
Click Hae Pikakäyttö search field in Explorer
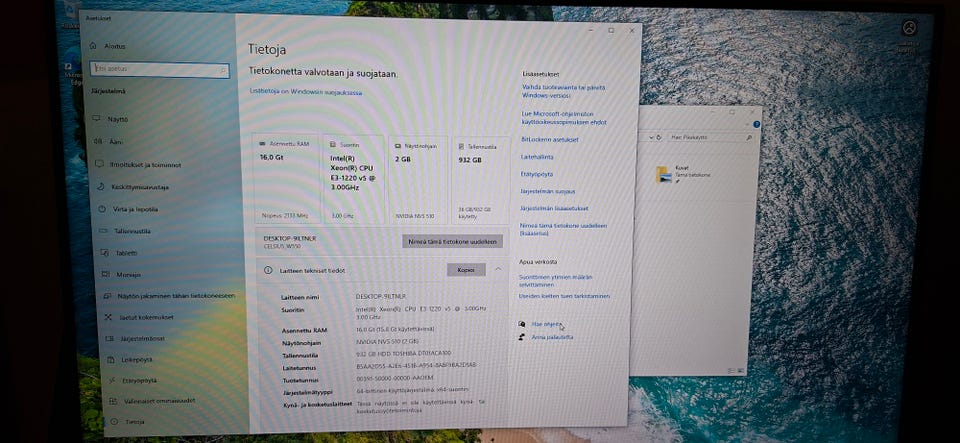[x=710, y=138]
